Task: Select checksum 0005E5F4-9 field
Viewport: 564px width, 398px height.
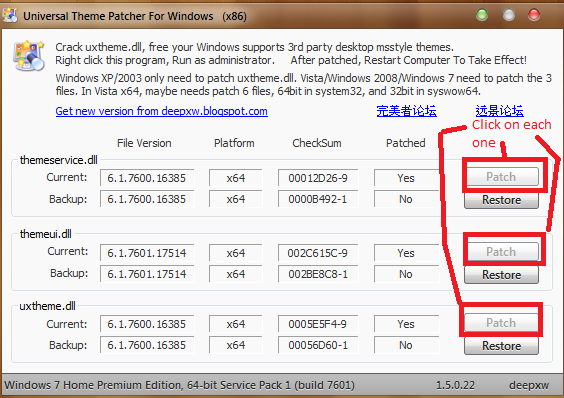Action: click(x=318, y=324)
